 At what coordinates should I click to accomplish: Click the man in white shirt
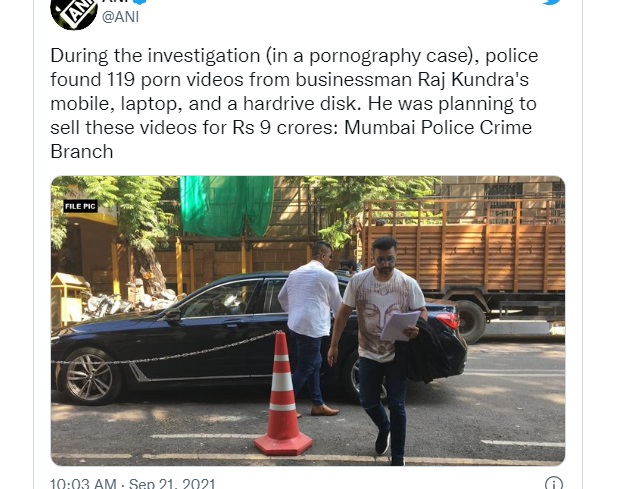[310, 328]
